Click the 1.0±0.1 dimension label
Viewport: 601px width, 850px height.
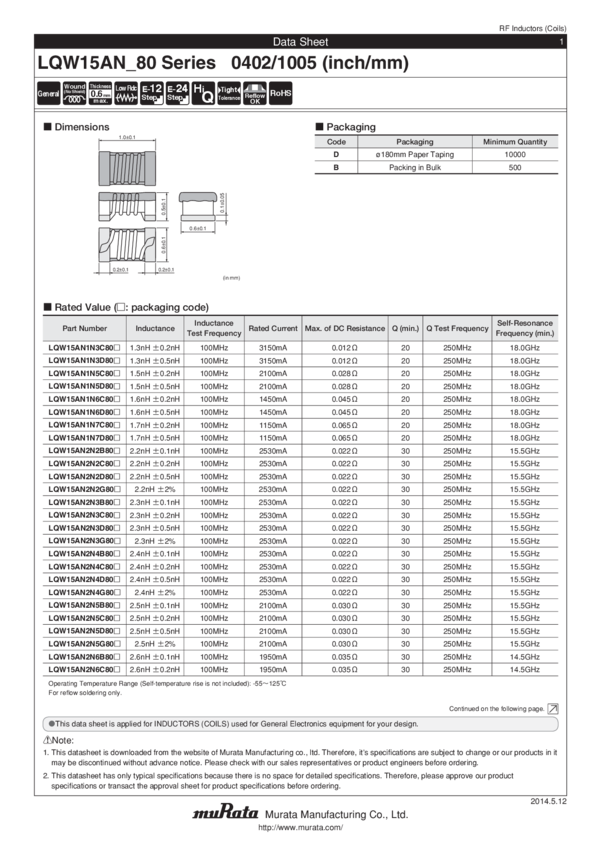tap(127, 138)
